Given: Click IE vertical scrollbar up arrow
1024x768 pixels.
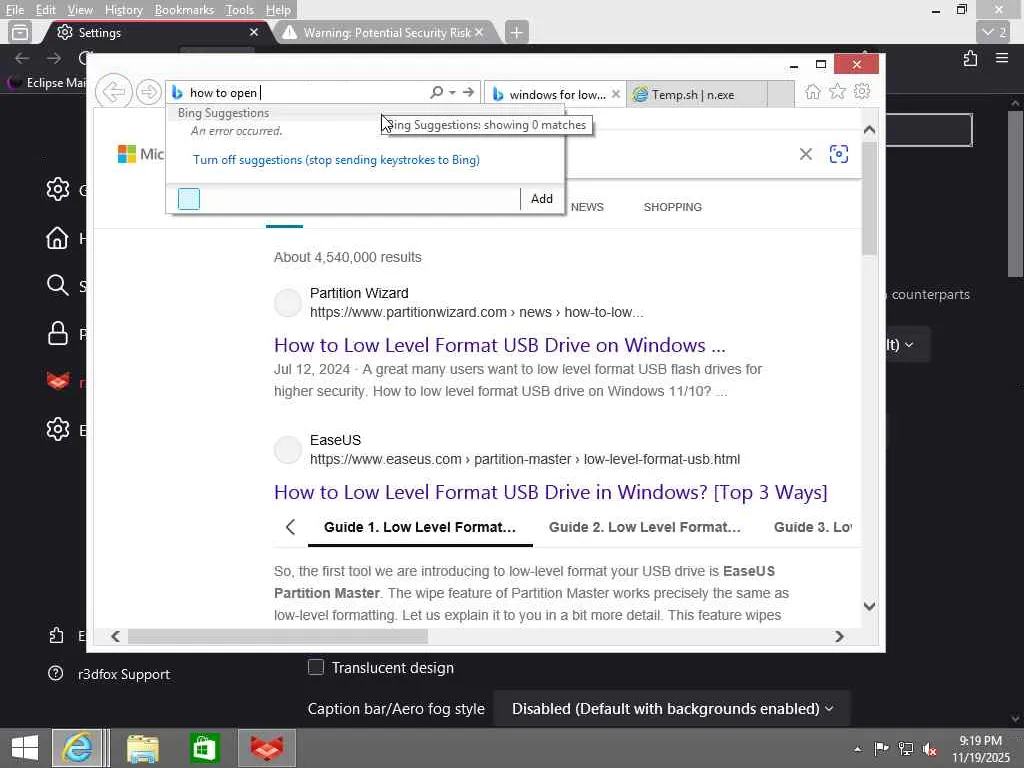Looking at the screenshot, I should (x=869, y=130).
